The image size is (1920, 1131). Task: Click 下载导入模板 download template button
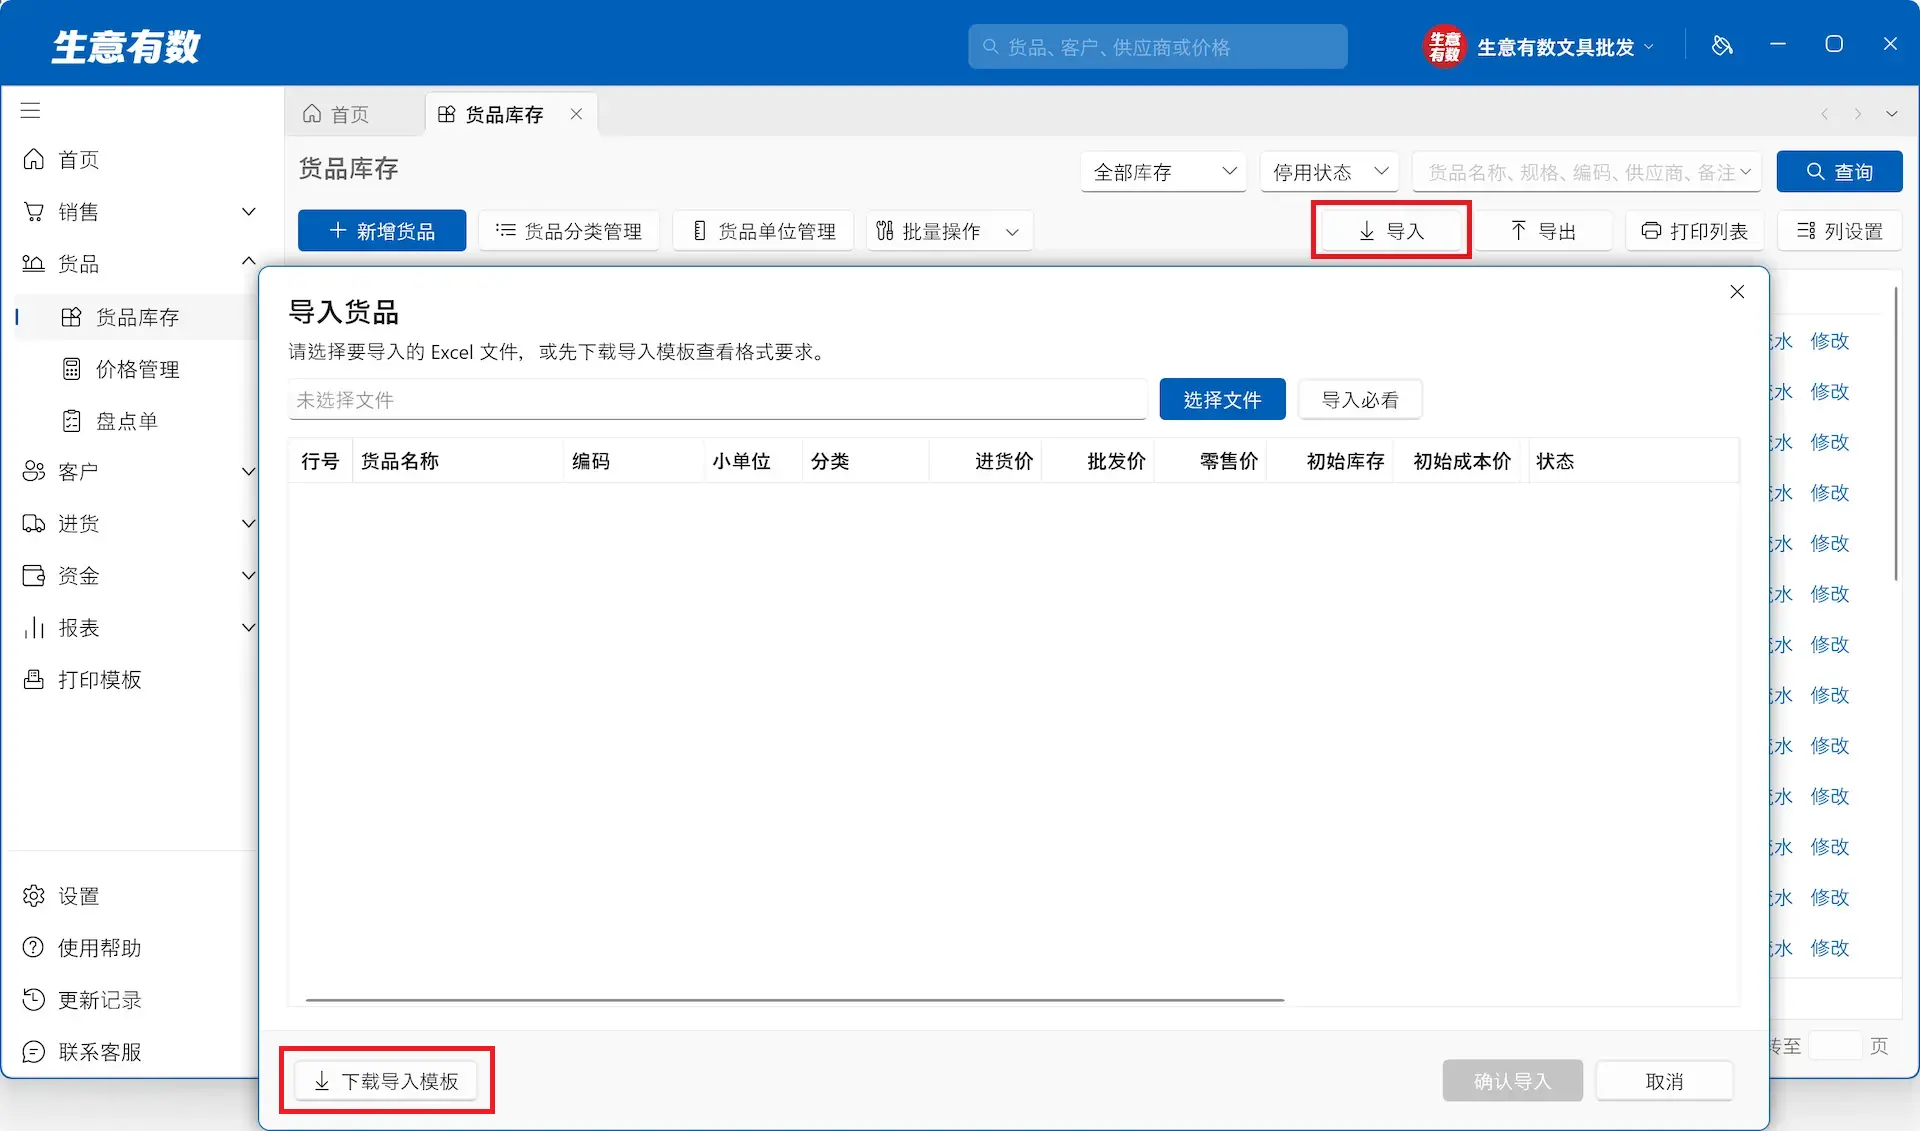386,1081
